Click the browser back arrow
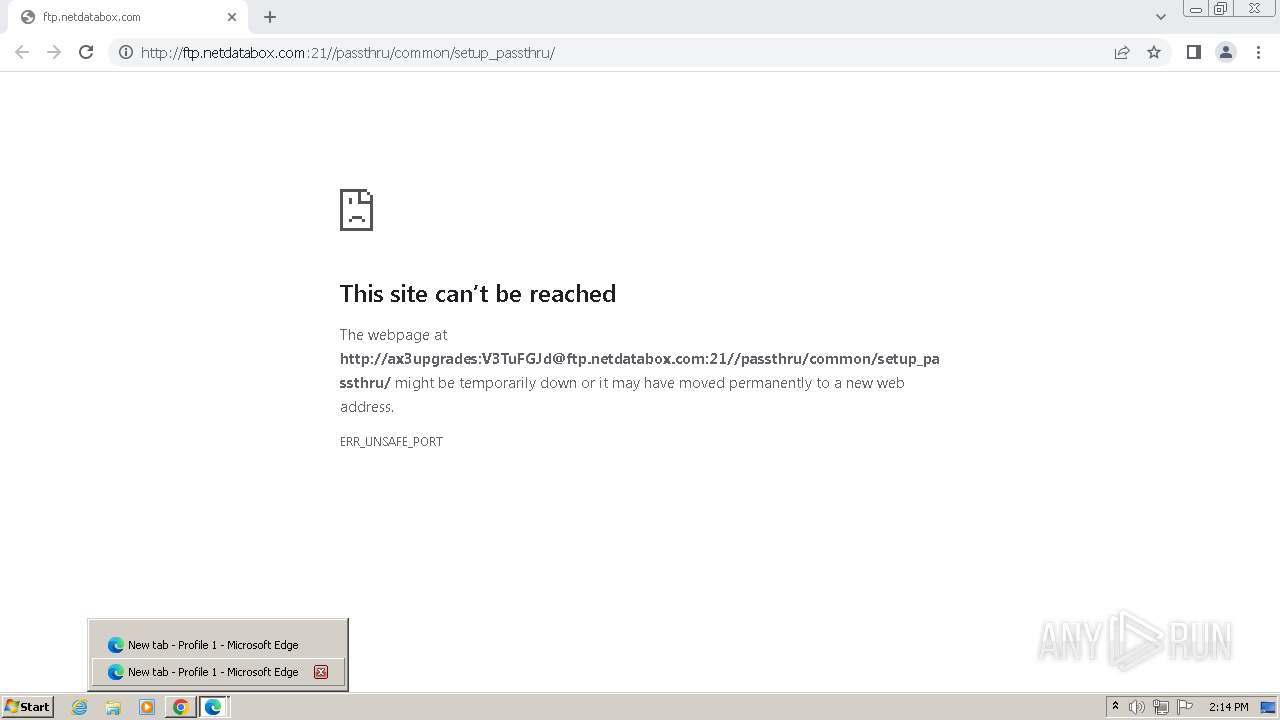The height and width of the screenshot is (720, 1280). coord(22,52)
